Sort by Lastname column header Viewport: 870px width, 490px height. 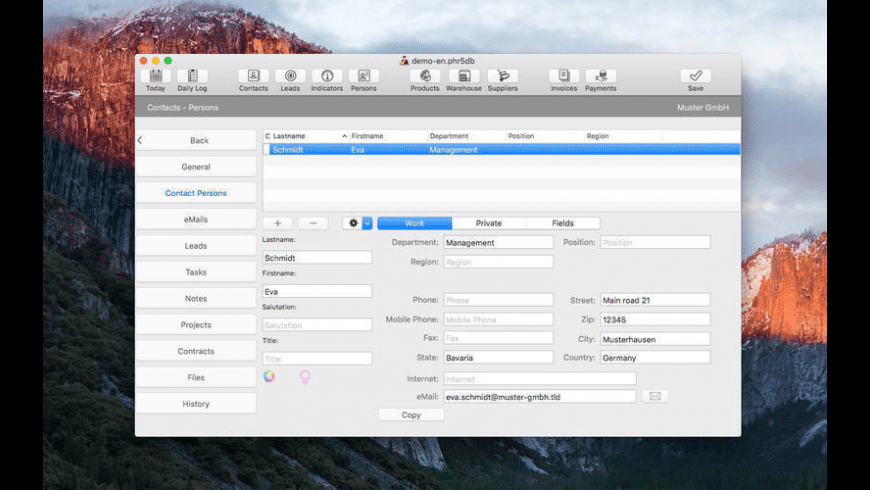(x=310, y=136)
